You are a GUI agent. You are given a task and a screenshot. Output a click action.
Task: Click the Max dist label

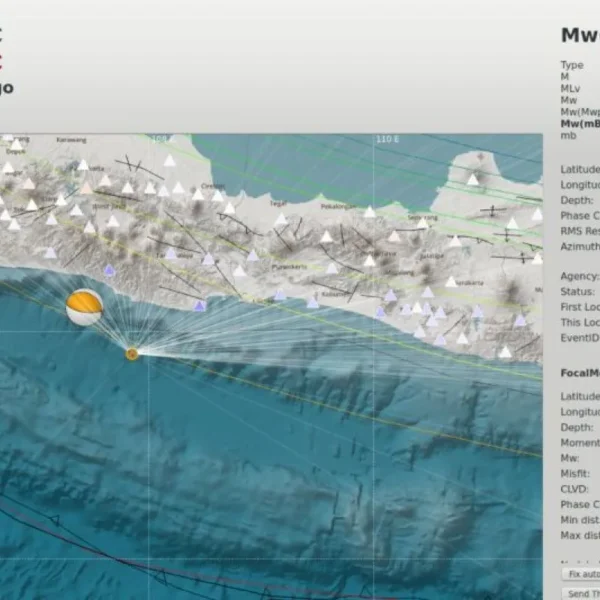pos(580,535)
